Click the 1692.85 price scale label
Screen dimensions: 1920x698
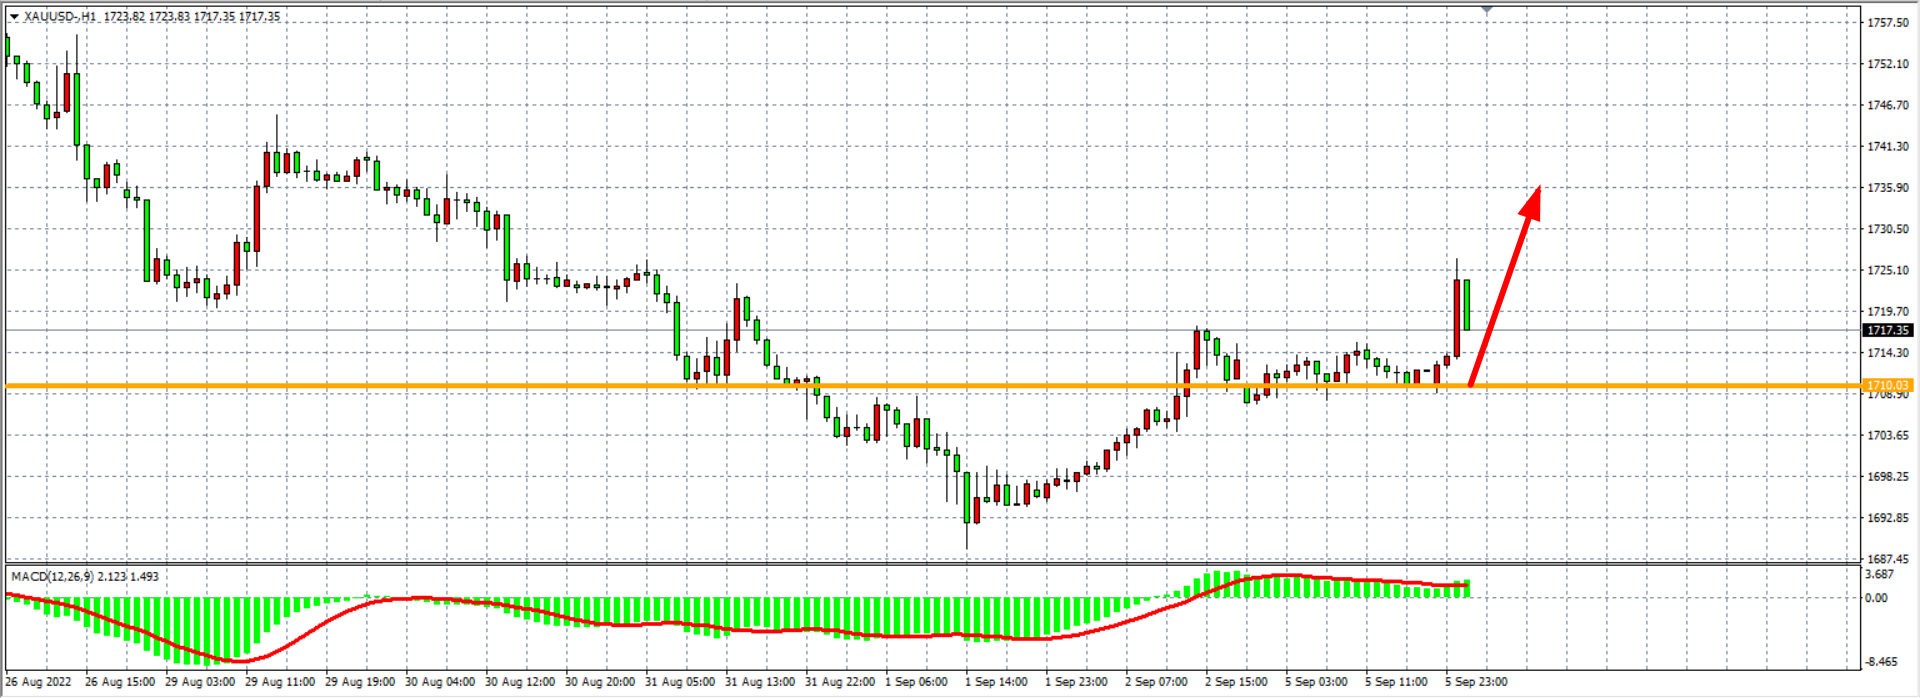coord(1887,518)
